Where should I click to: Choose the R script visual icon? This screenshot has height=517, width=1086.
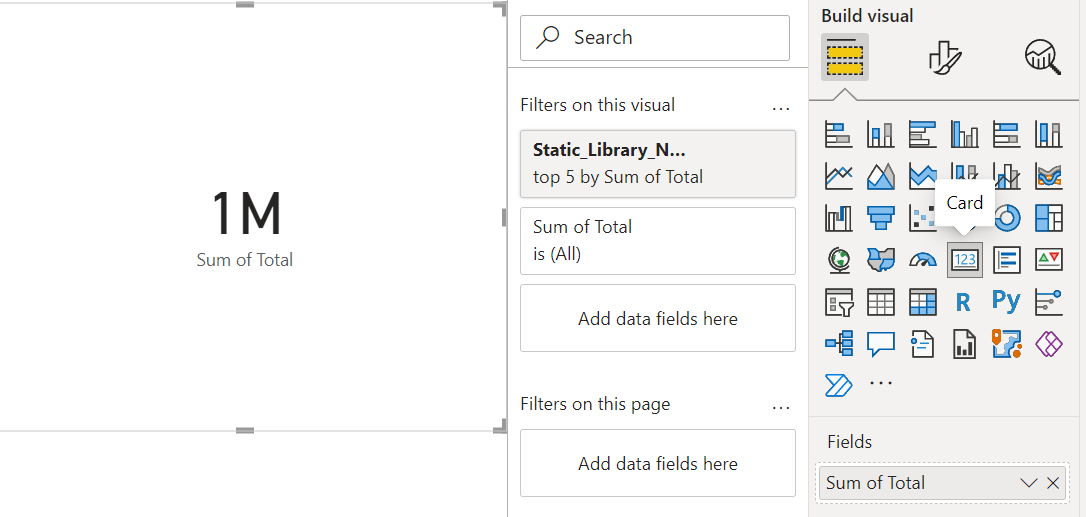click(x=964, y=301)
